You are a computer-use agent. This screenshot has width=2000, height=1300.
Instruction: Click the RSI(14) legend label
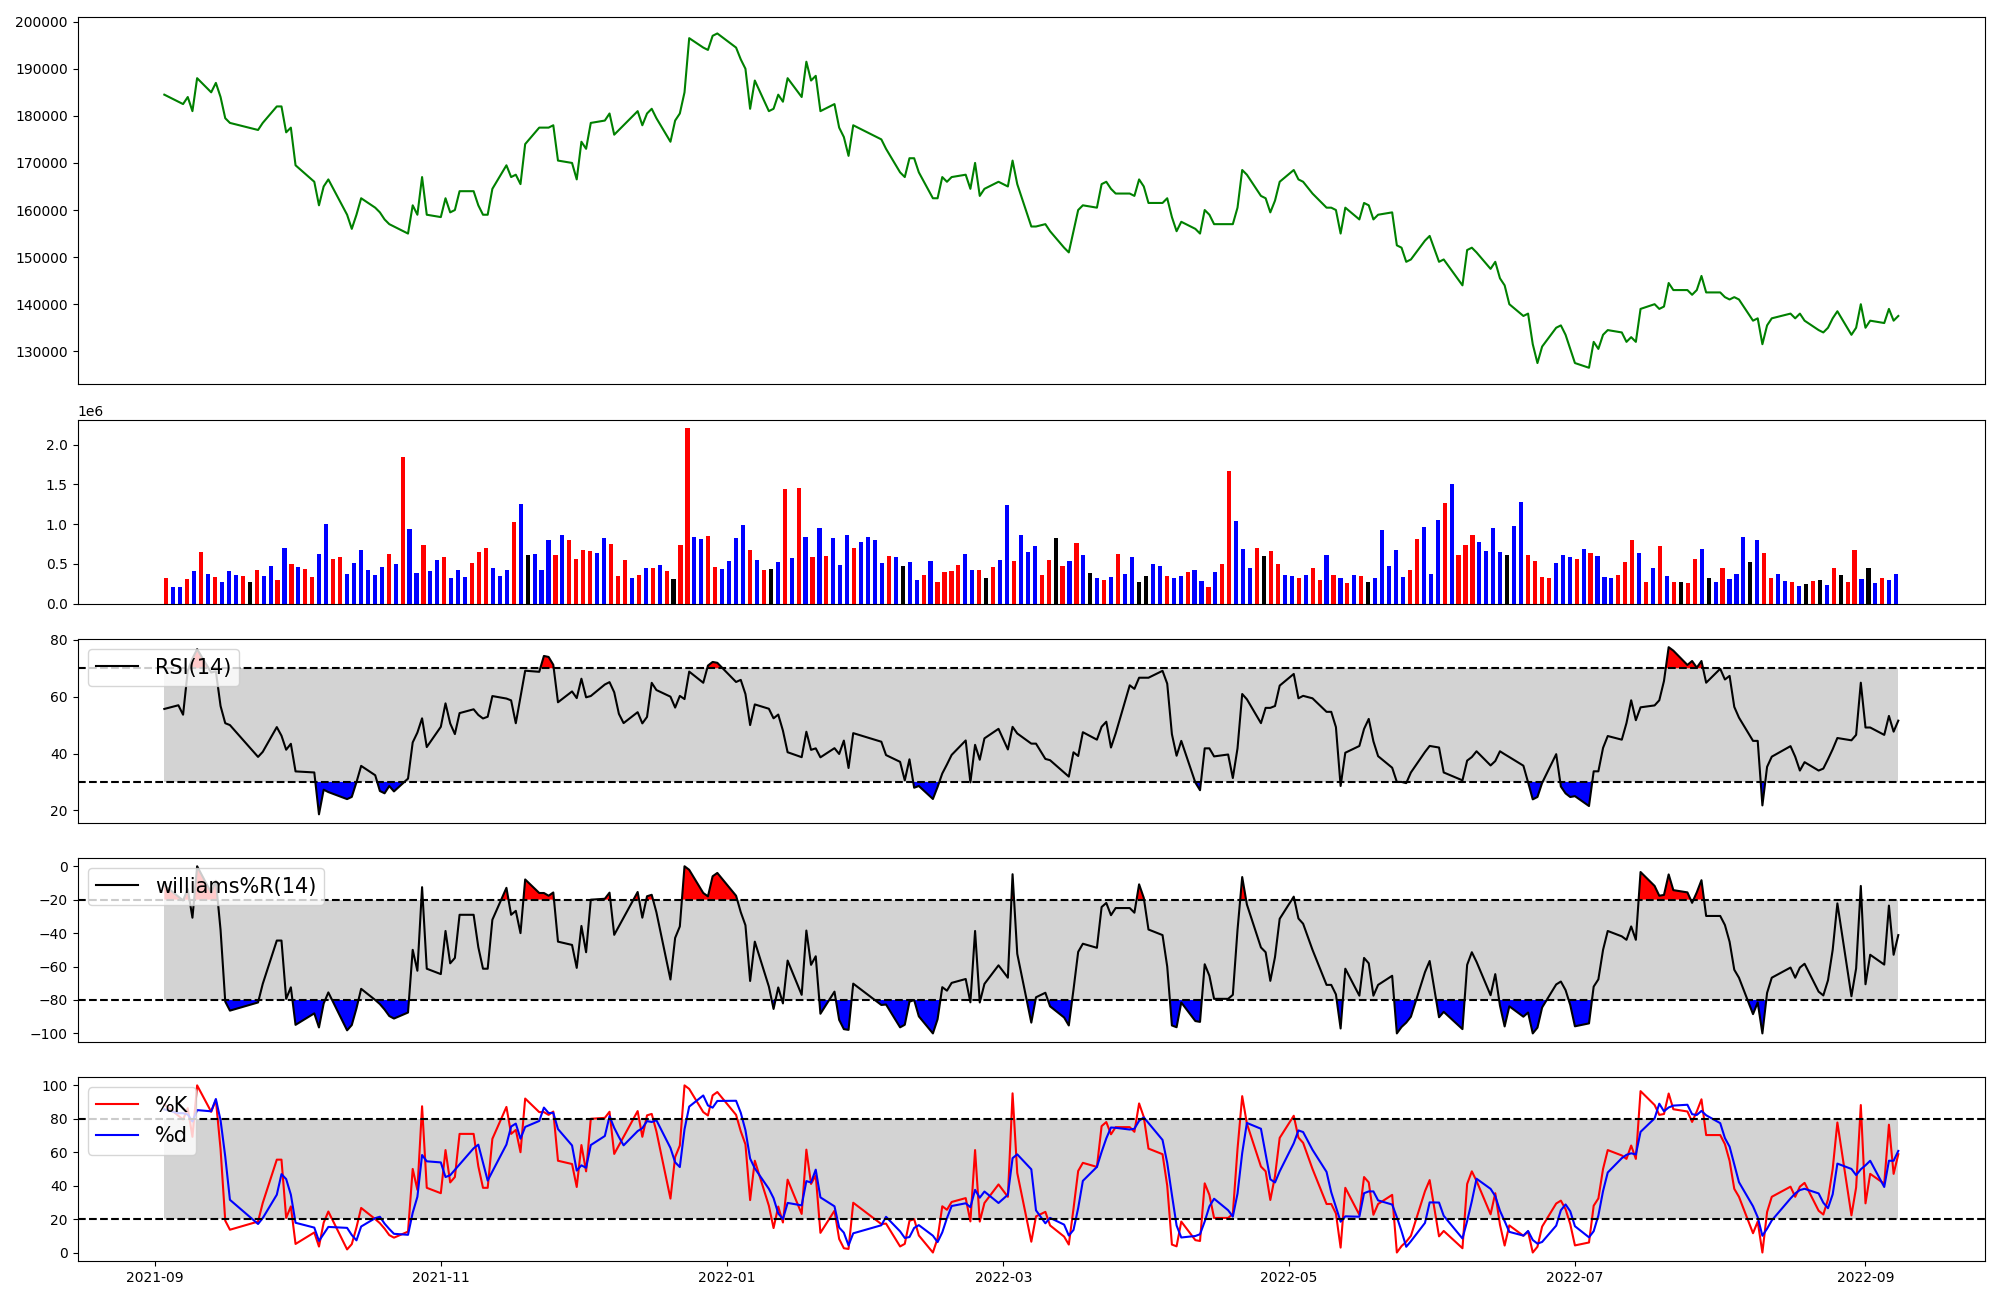pyautogui.click(x=192, y=667)
